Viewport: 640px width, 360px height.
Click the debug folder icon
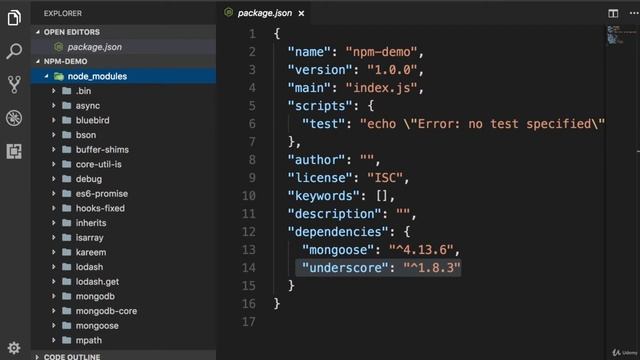[67, 179]
